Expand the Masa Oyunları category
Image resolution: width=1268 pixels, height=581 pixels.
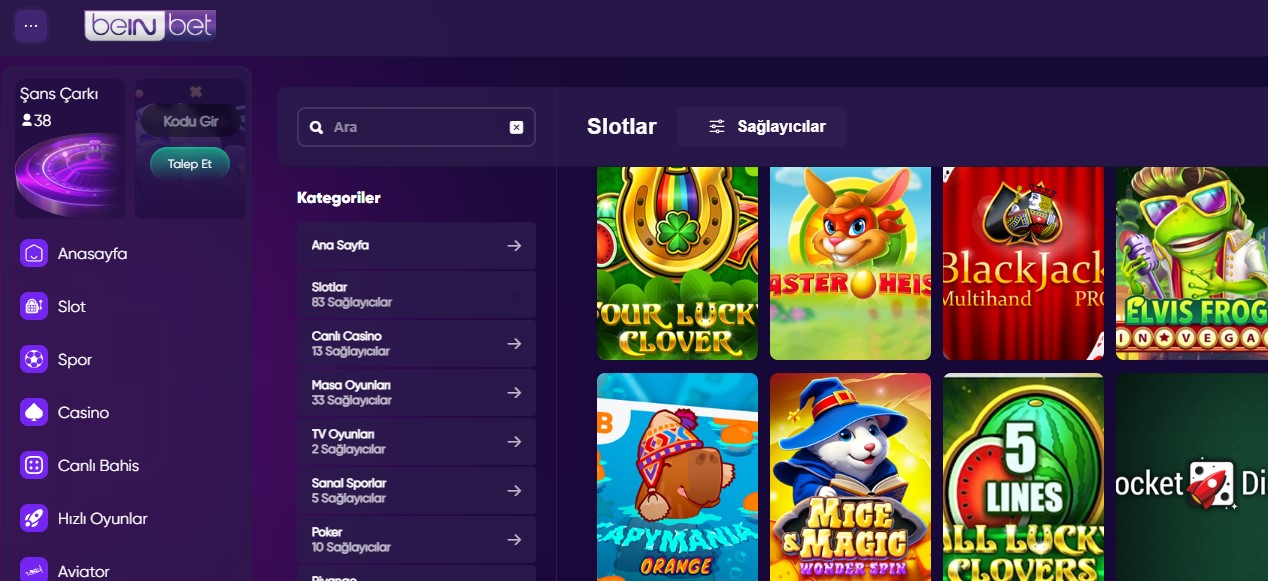[x=416, y=392]
